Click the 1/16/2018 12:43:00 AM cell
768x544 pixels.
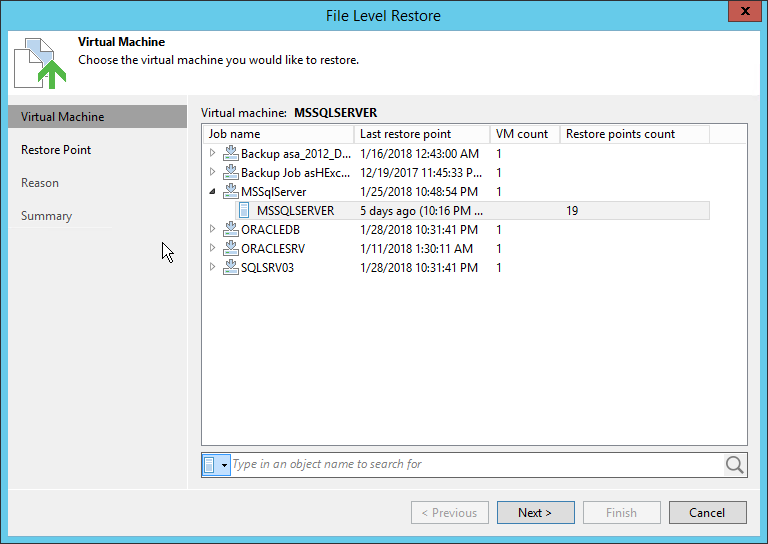coord(419,154)
